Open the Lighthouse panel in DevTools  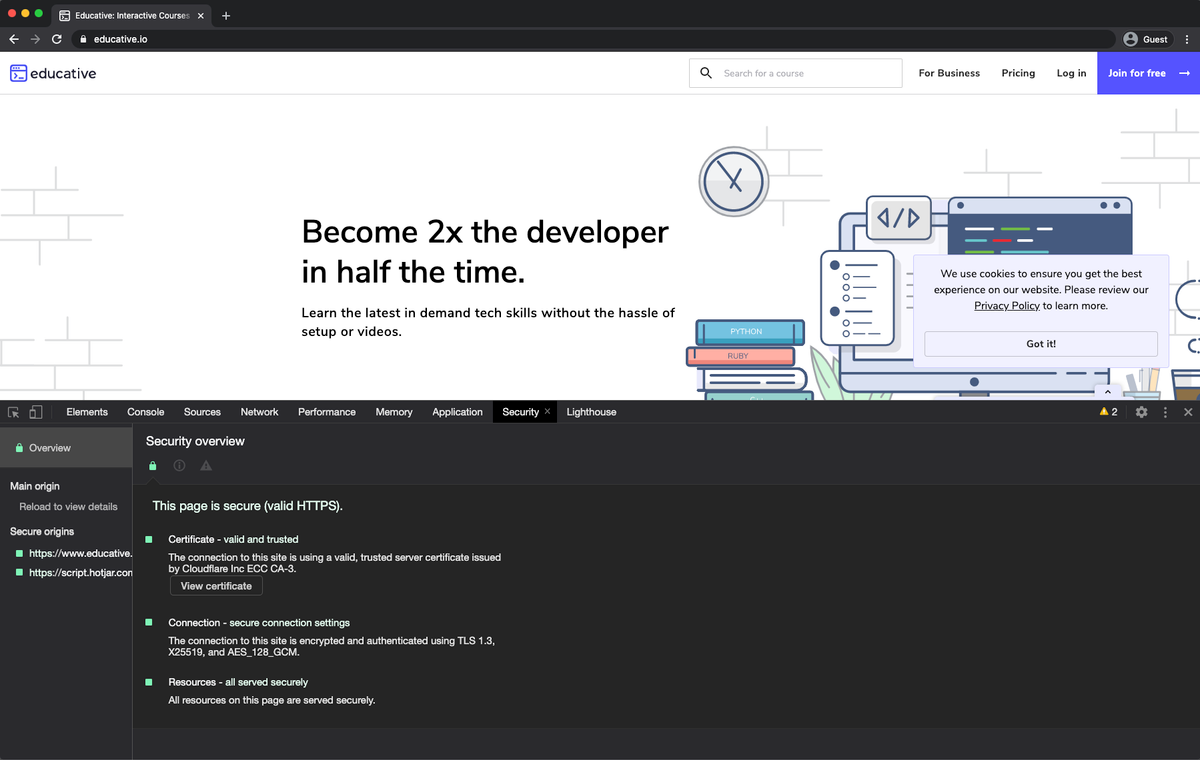click(x=589, y=412)
